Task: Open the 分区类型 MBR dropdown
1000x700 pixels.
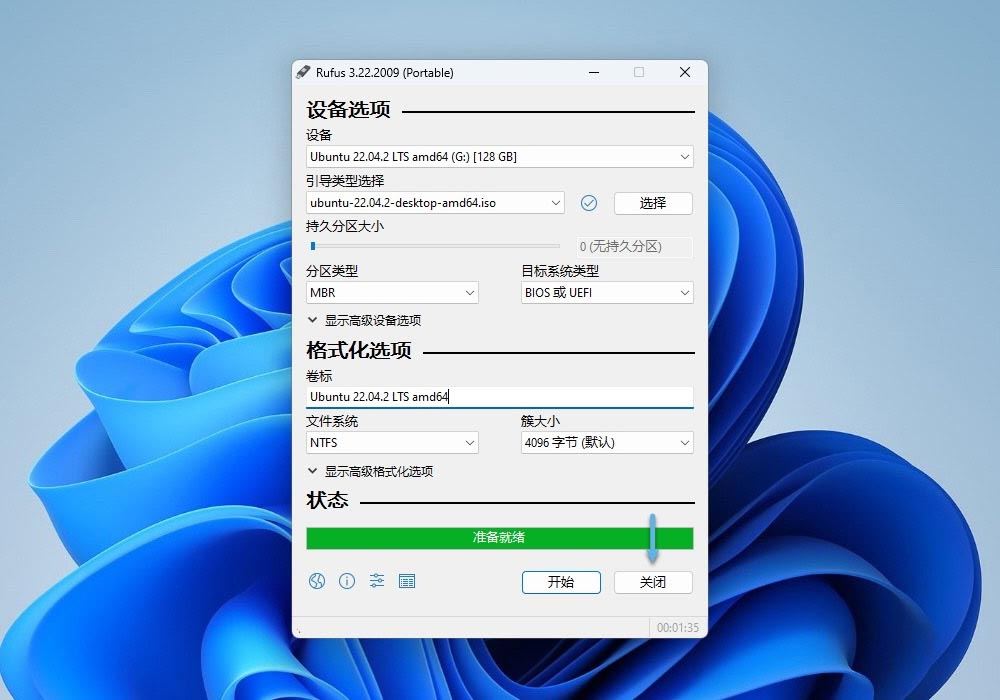Action: (x=392, y=293)
